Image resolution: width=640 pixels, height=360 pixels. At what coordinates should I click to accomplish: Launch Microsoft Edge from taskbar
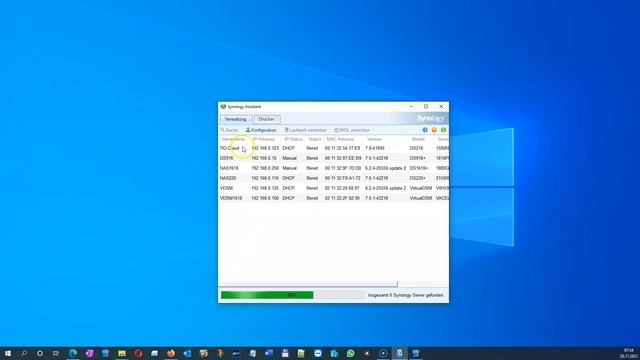[x=73, y=353]
